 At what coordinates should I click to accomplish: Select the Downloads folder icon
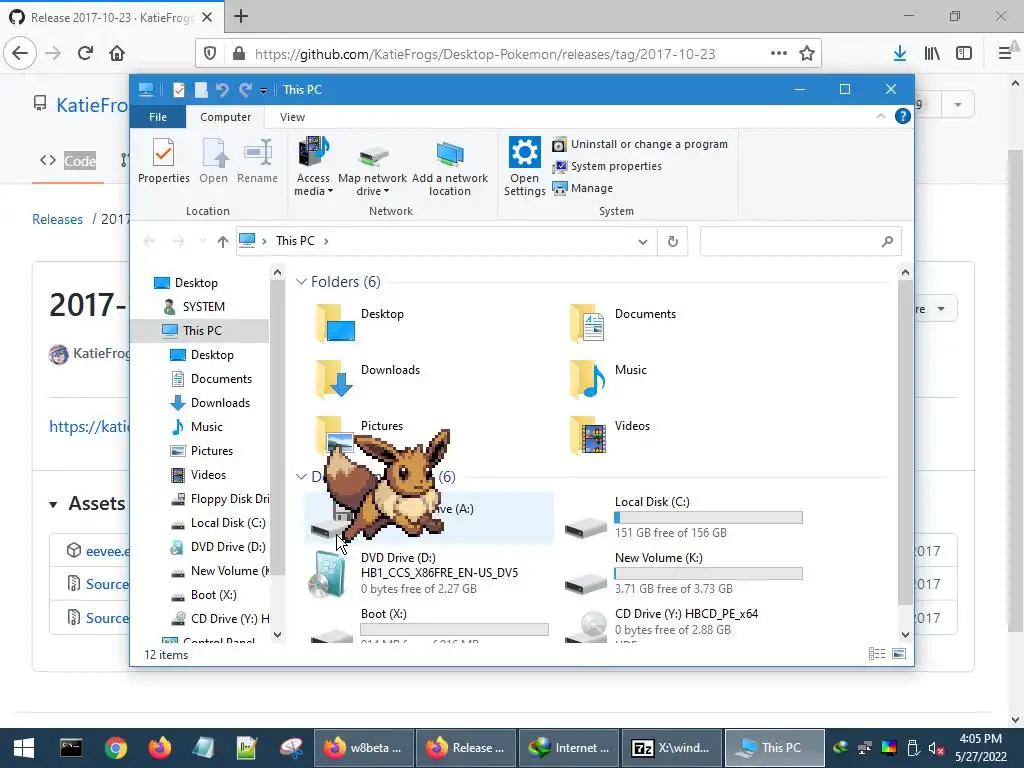[x=335, y=379]
